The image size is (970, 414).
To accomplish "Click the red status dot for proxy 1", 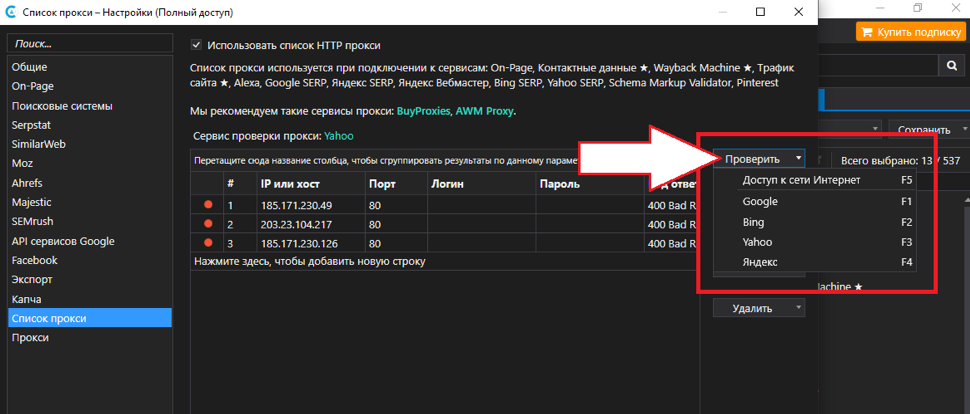I will tap(208, 205).
